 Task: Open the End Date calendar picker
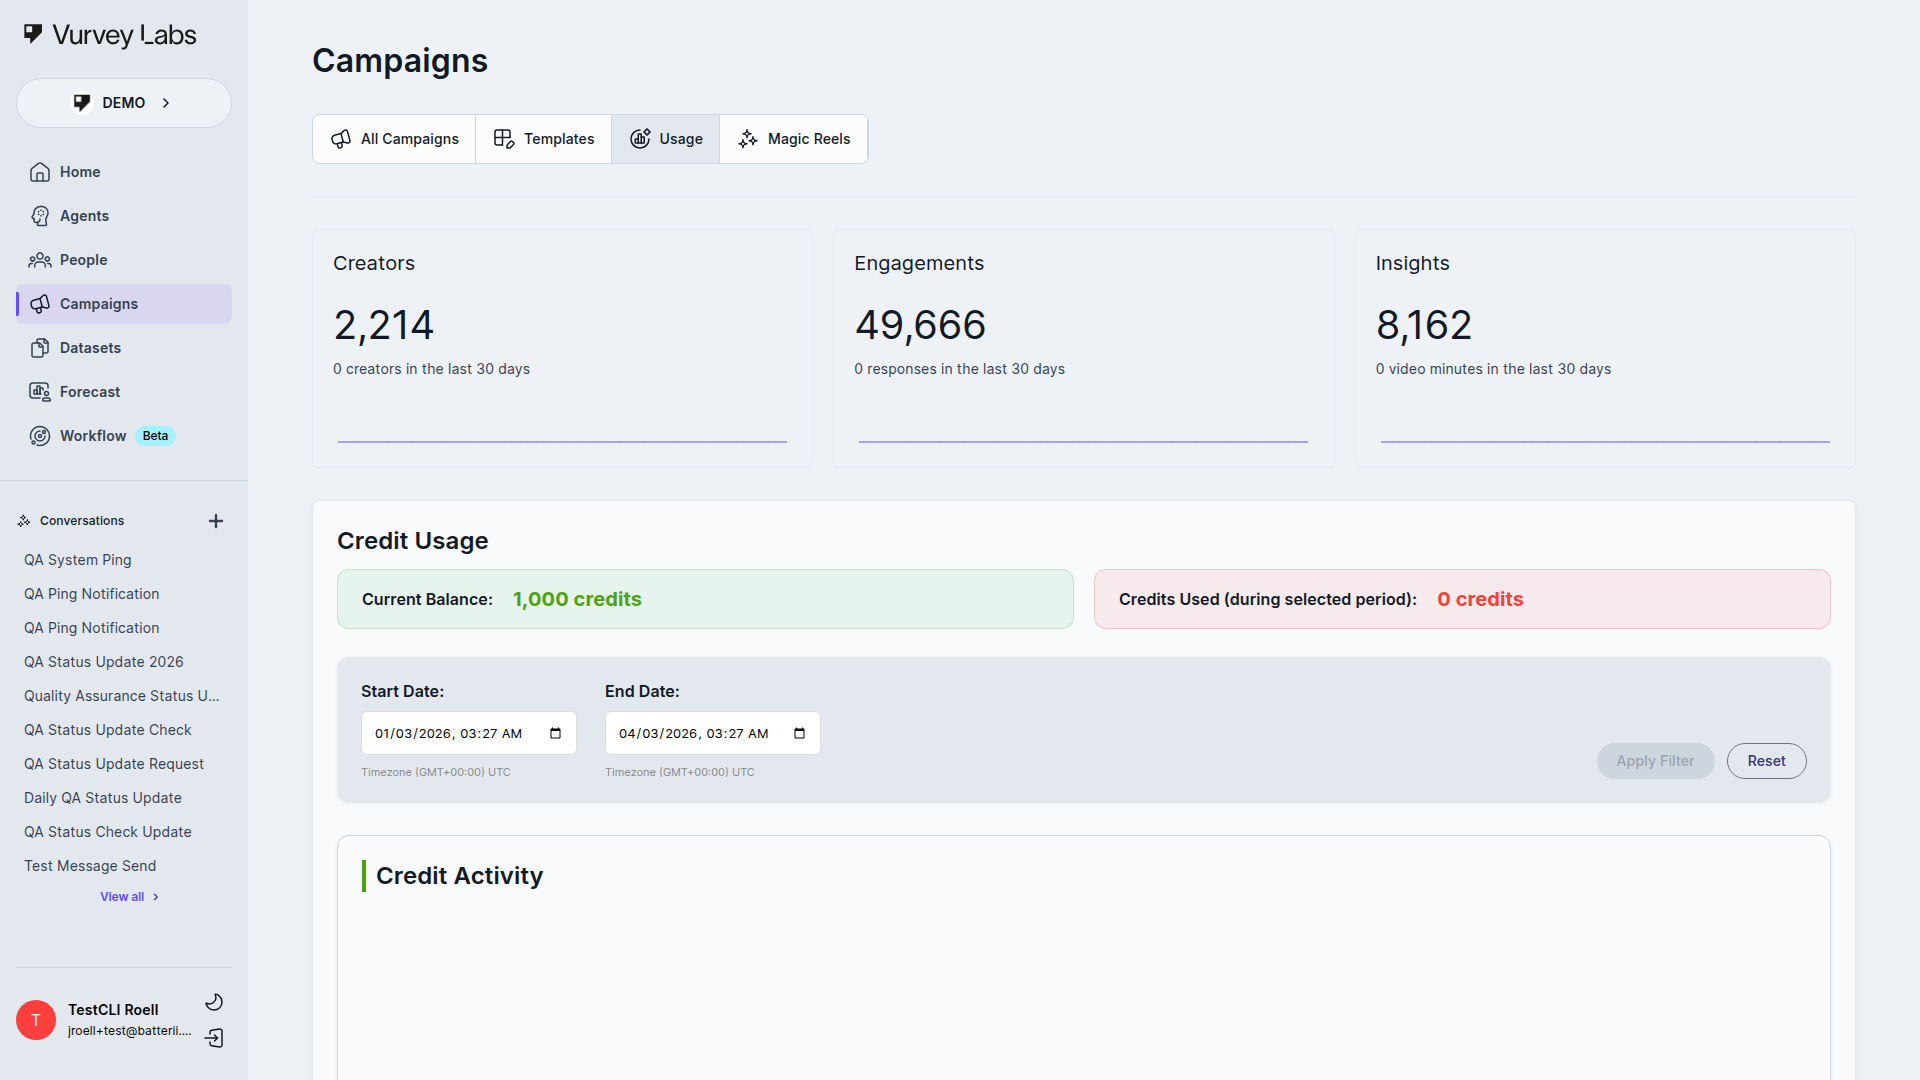tap(798, 733)
